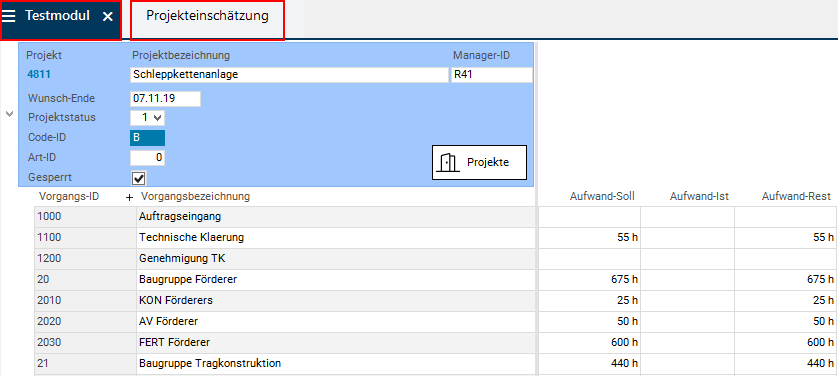
Task: Click the Aufwand-Ist cell for Baugruppe Förderer
Action: [x=688, y=280]
